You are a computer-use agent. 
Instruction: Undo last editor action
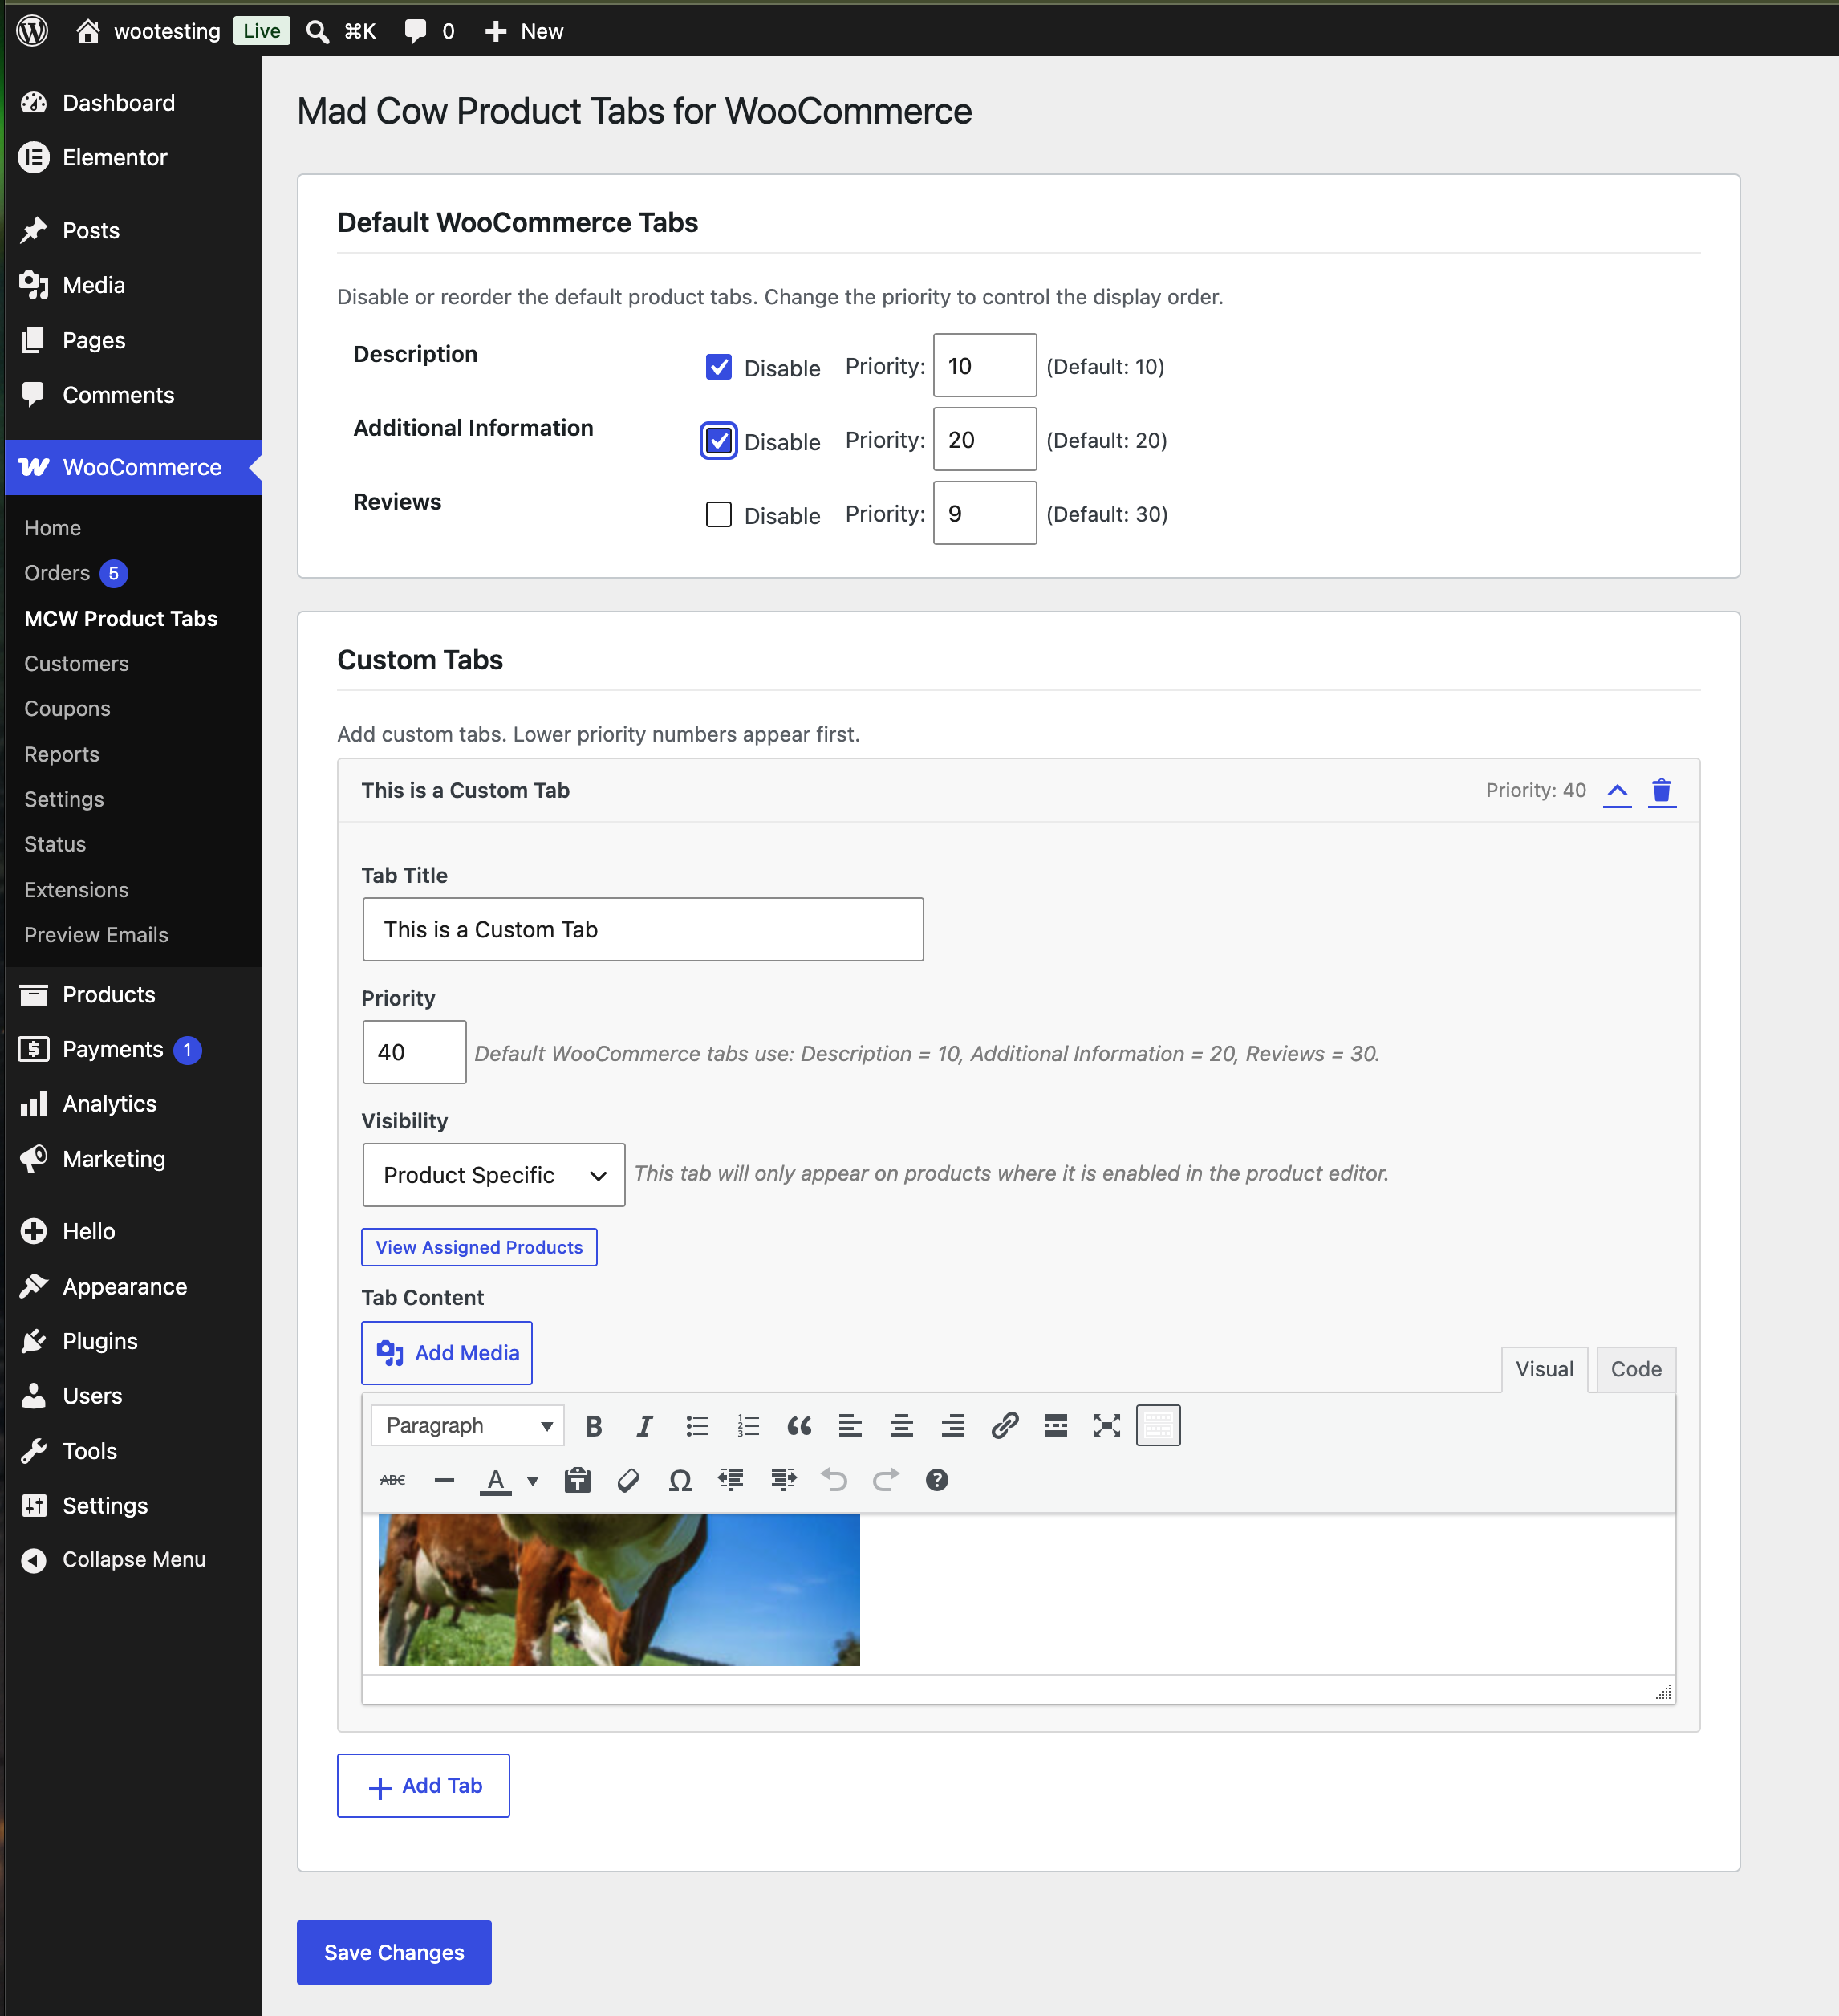coord(834,1480)
